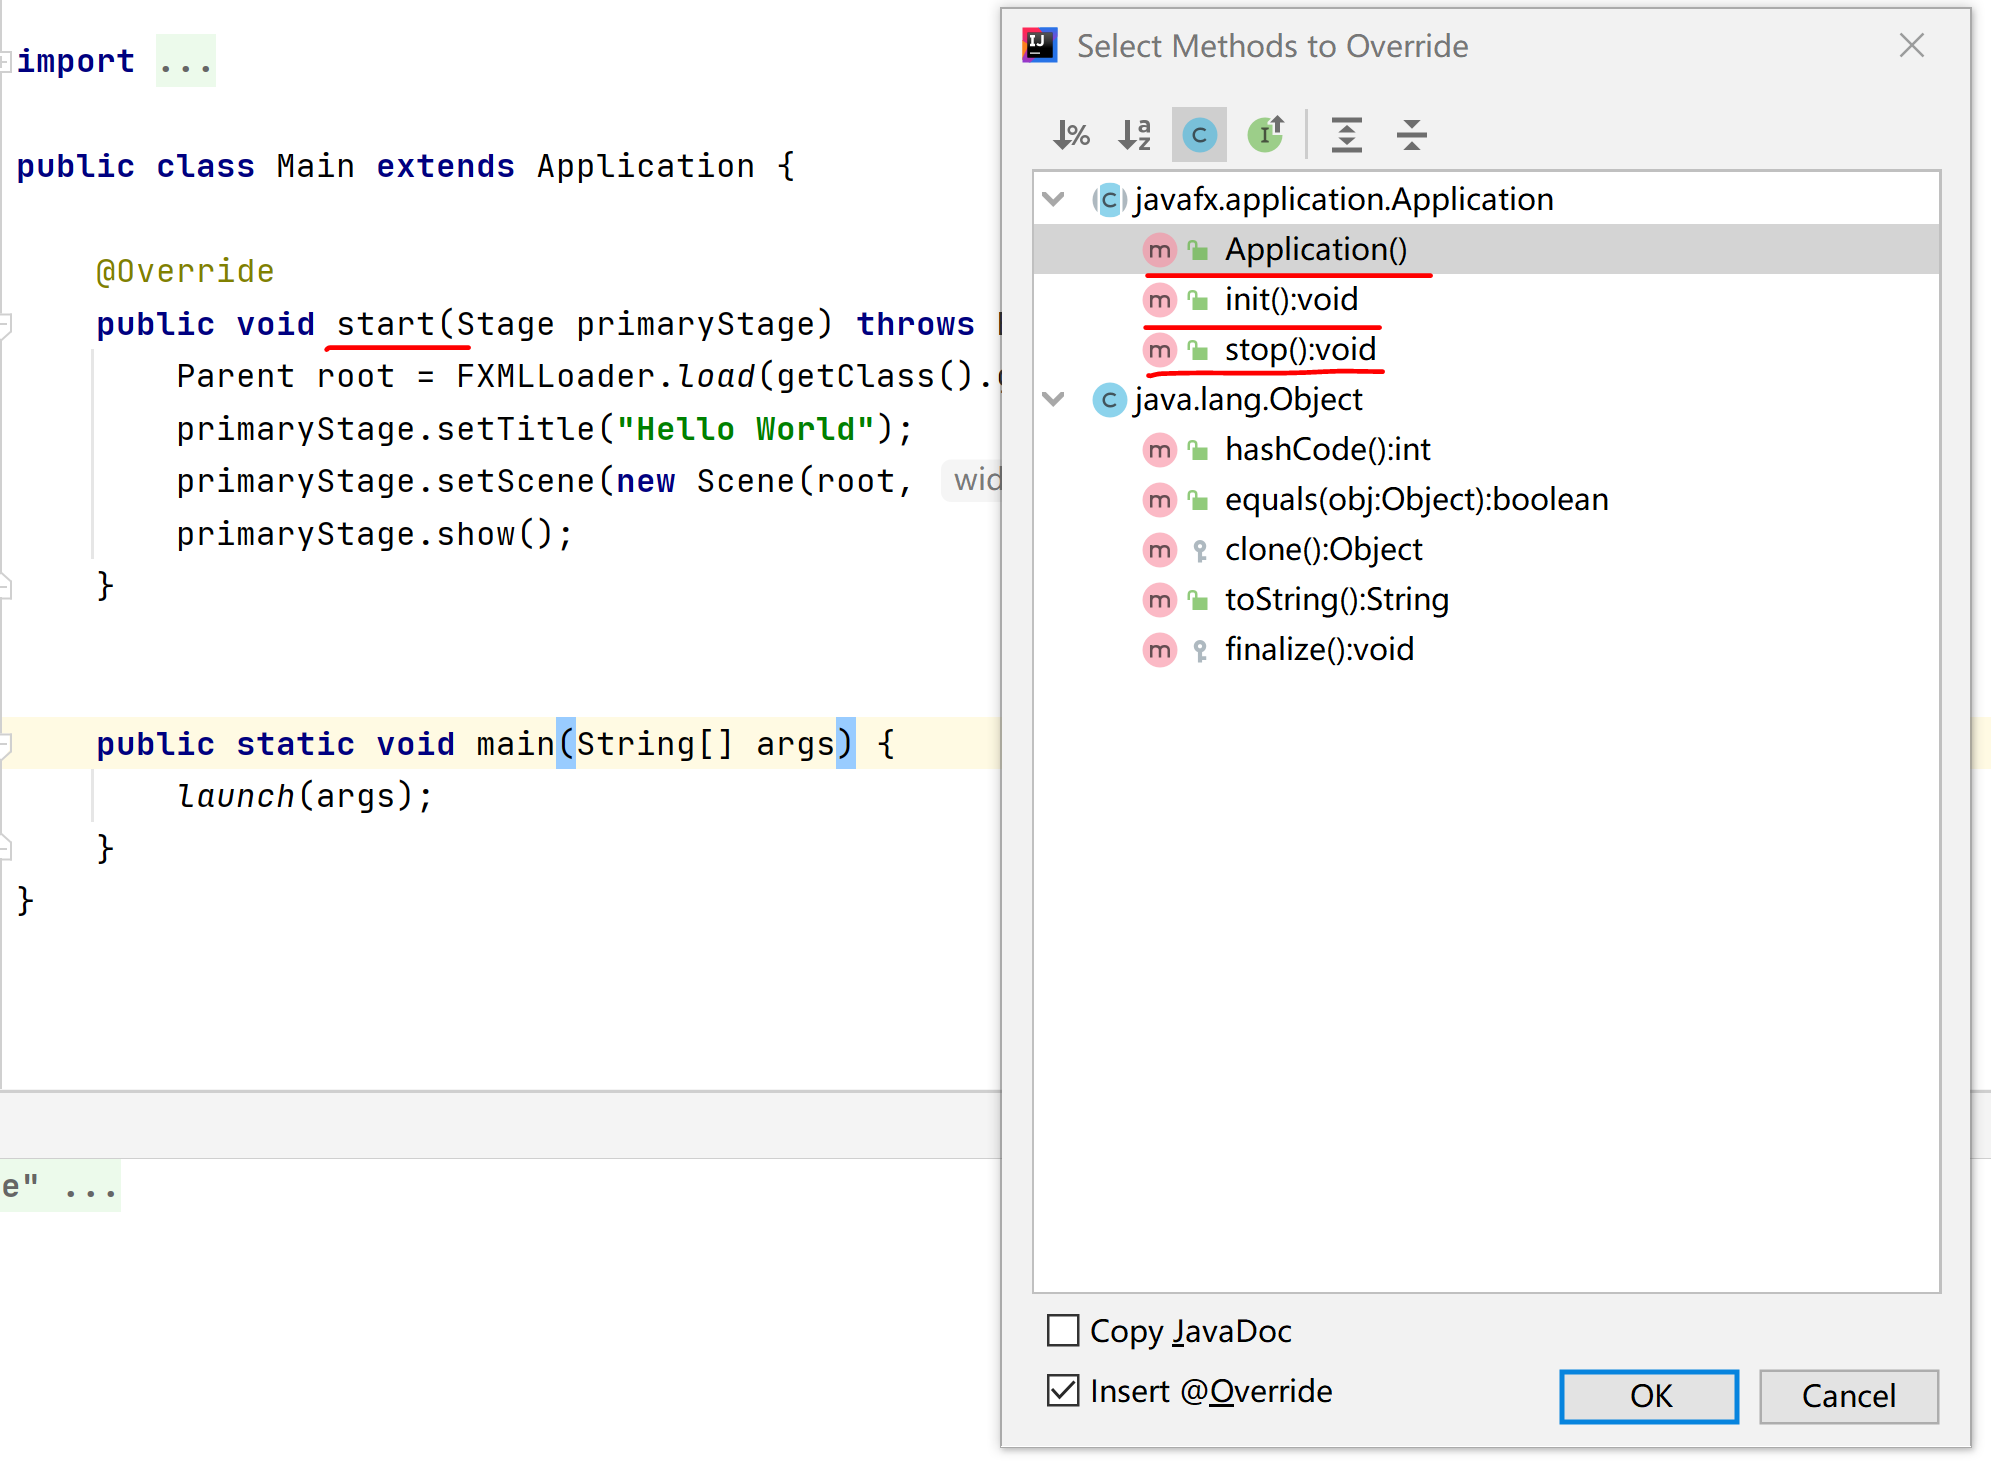Expand the folded import statement

(185, 62)
